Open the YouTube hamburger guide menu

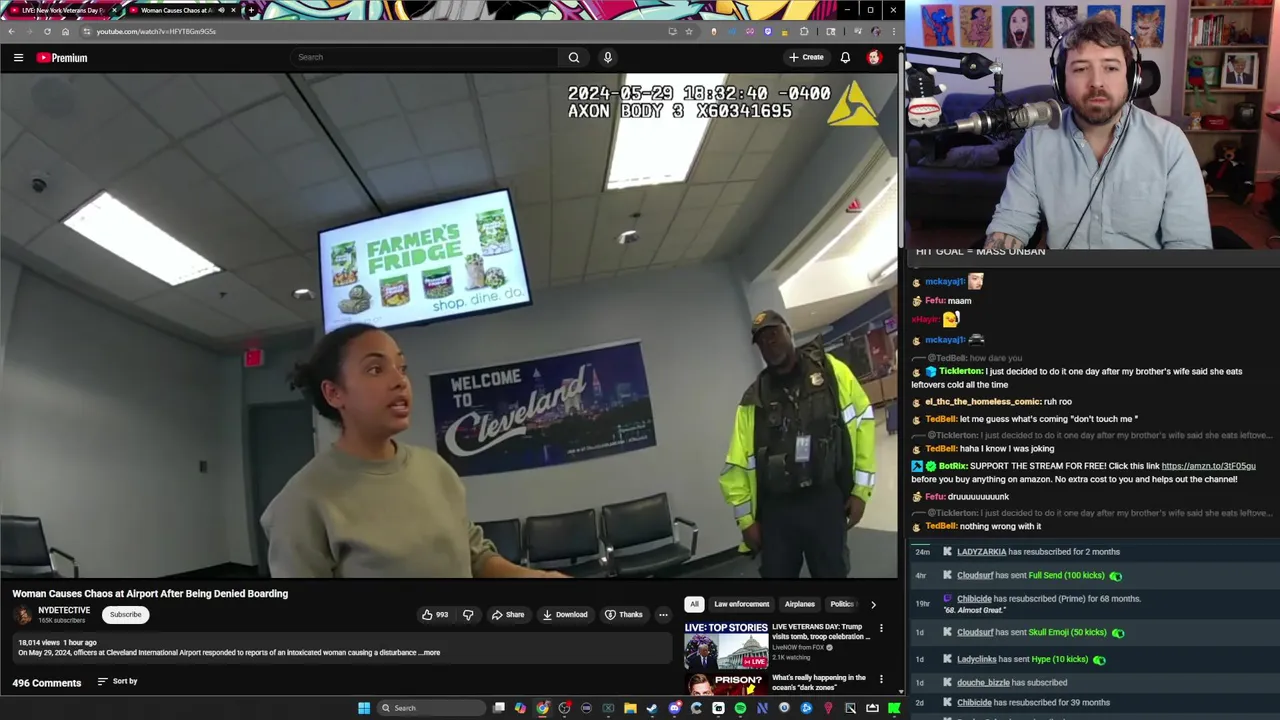click(x=18, y=58)
